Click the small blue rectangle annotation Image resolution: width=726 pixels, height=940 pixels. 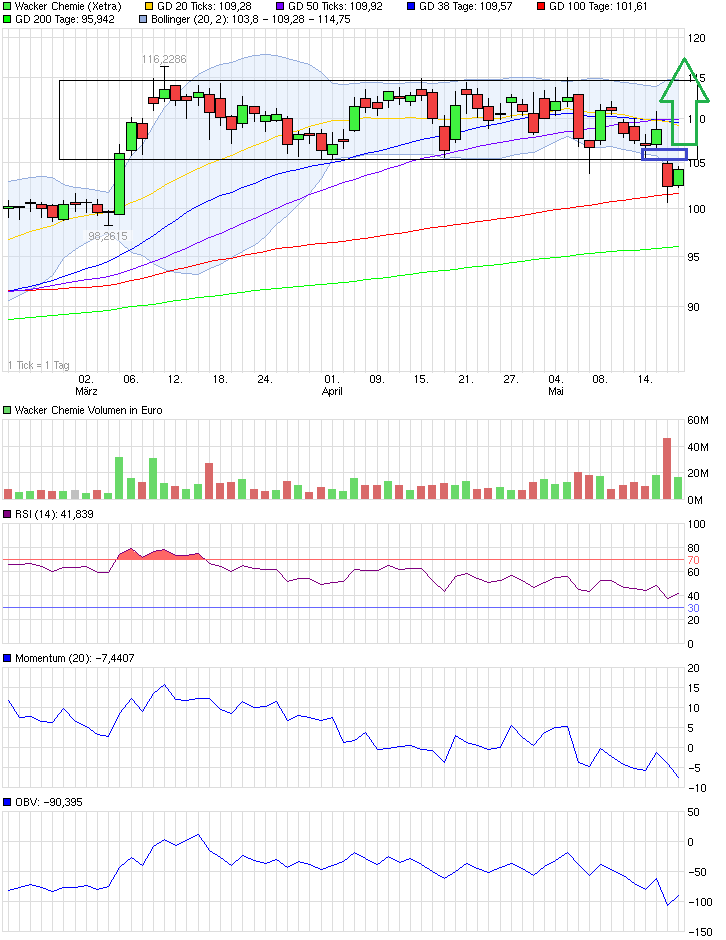pyautogui.click(x=663, y=154)
